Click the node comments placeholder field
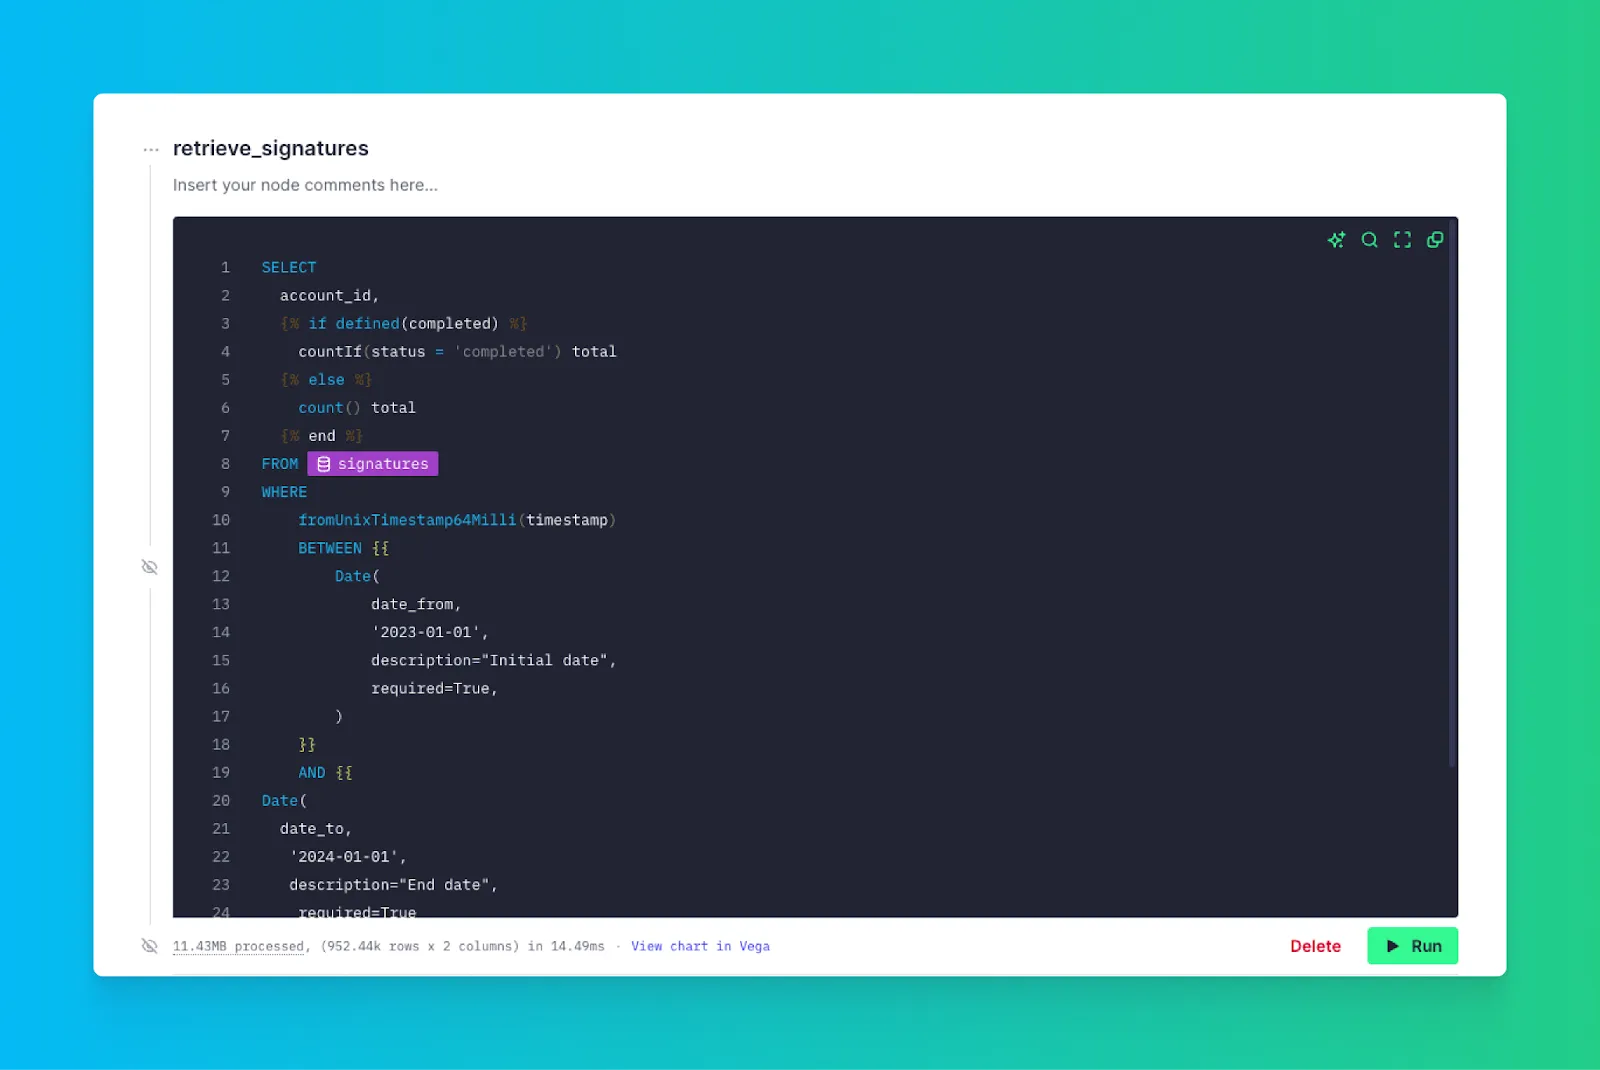Viewport: 1600px width, 1070px height. tap(306, 185)
